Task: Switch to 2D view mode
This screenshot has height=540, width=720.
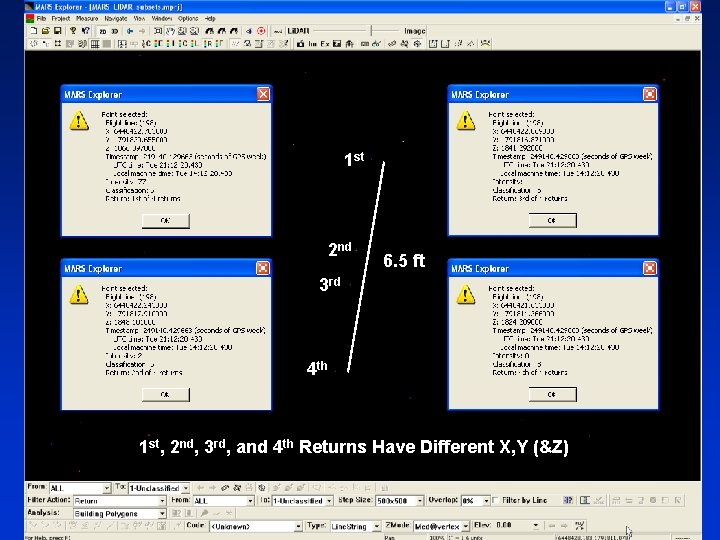Action: pyautogui.click(x=103, y=31)
